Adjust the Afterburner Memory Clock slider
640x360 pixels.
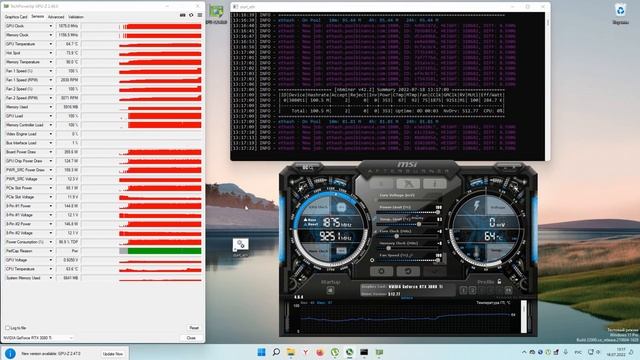[407, 248]
